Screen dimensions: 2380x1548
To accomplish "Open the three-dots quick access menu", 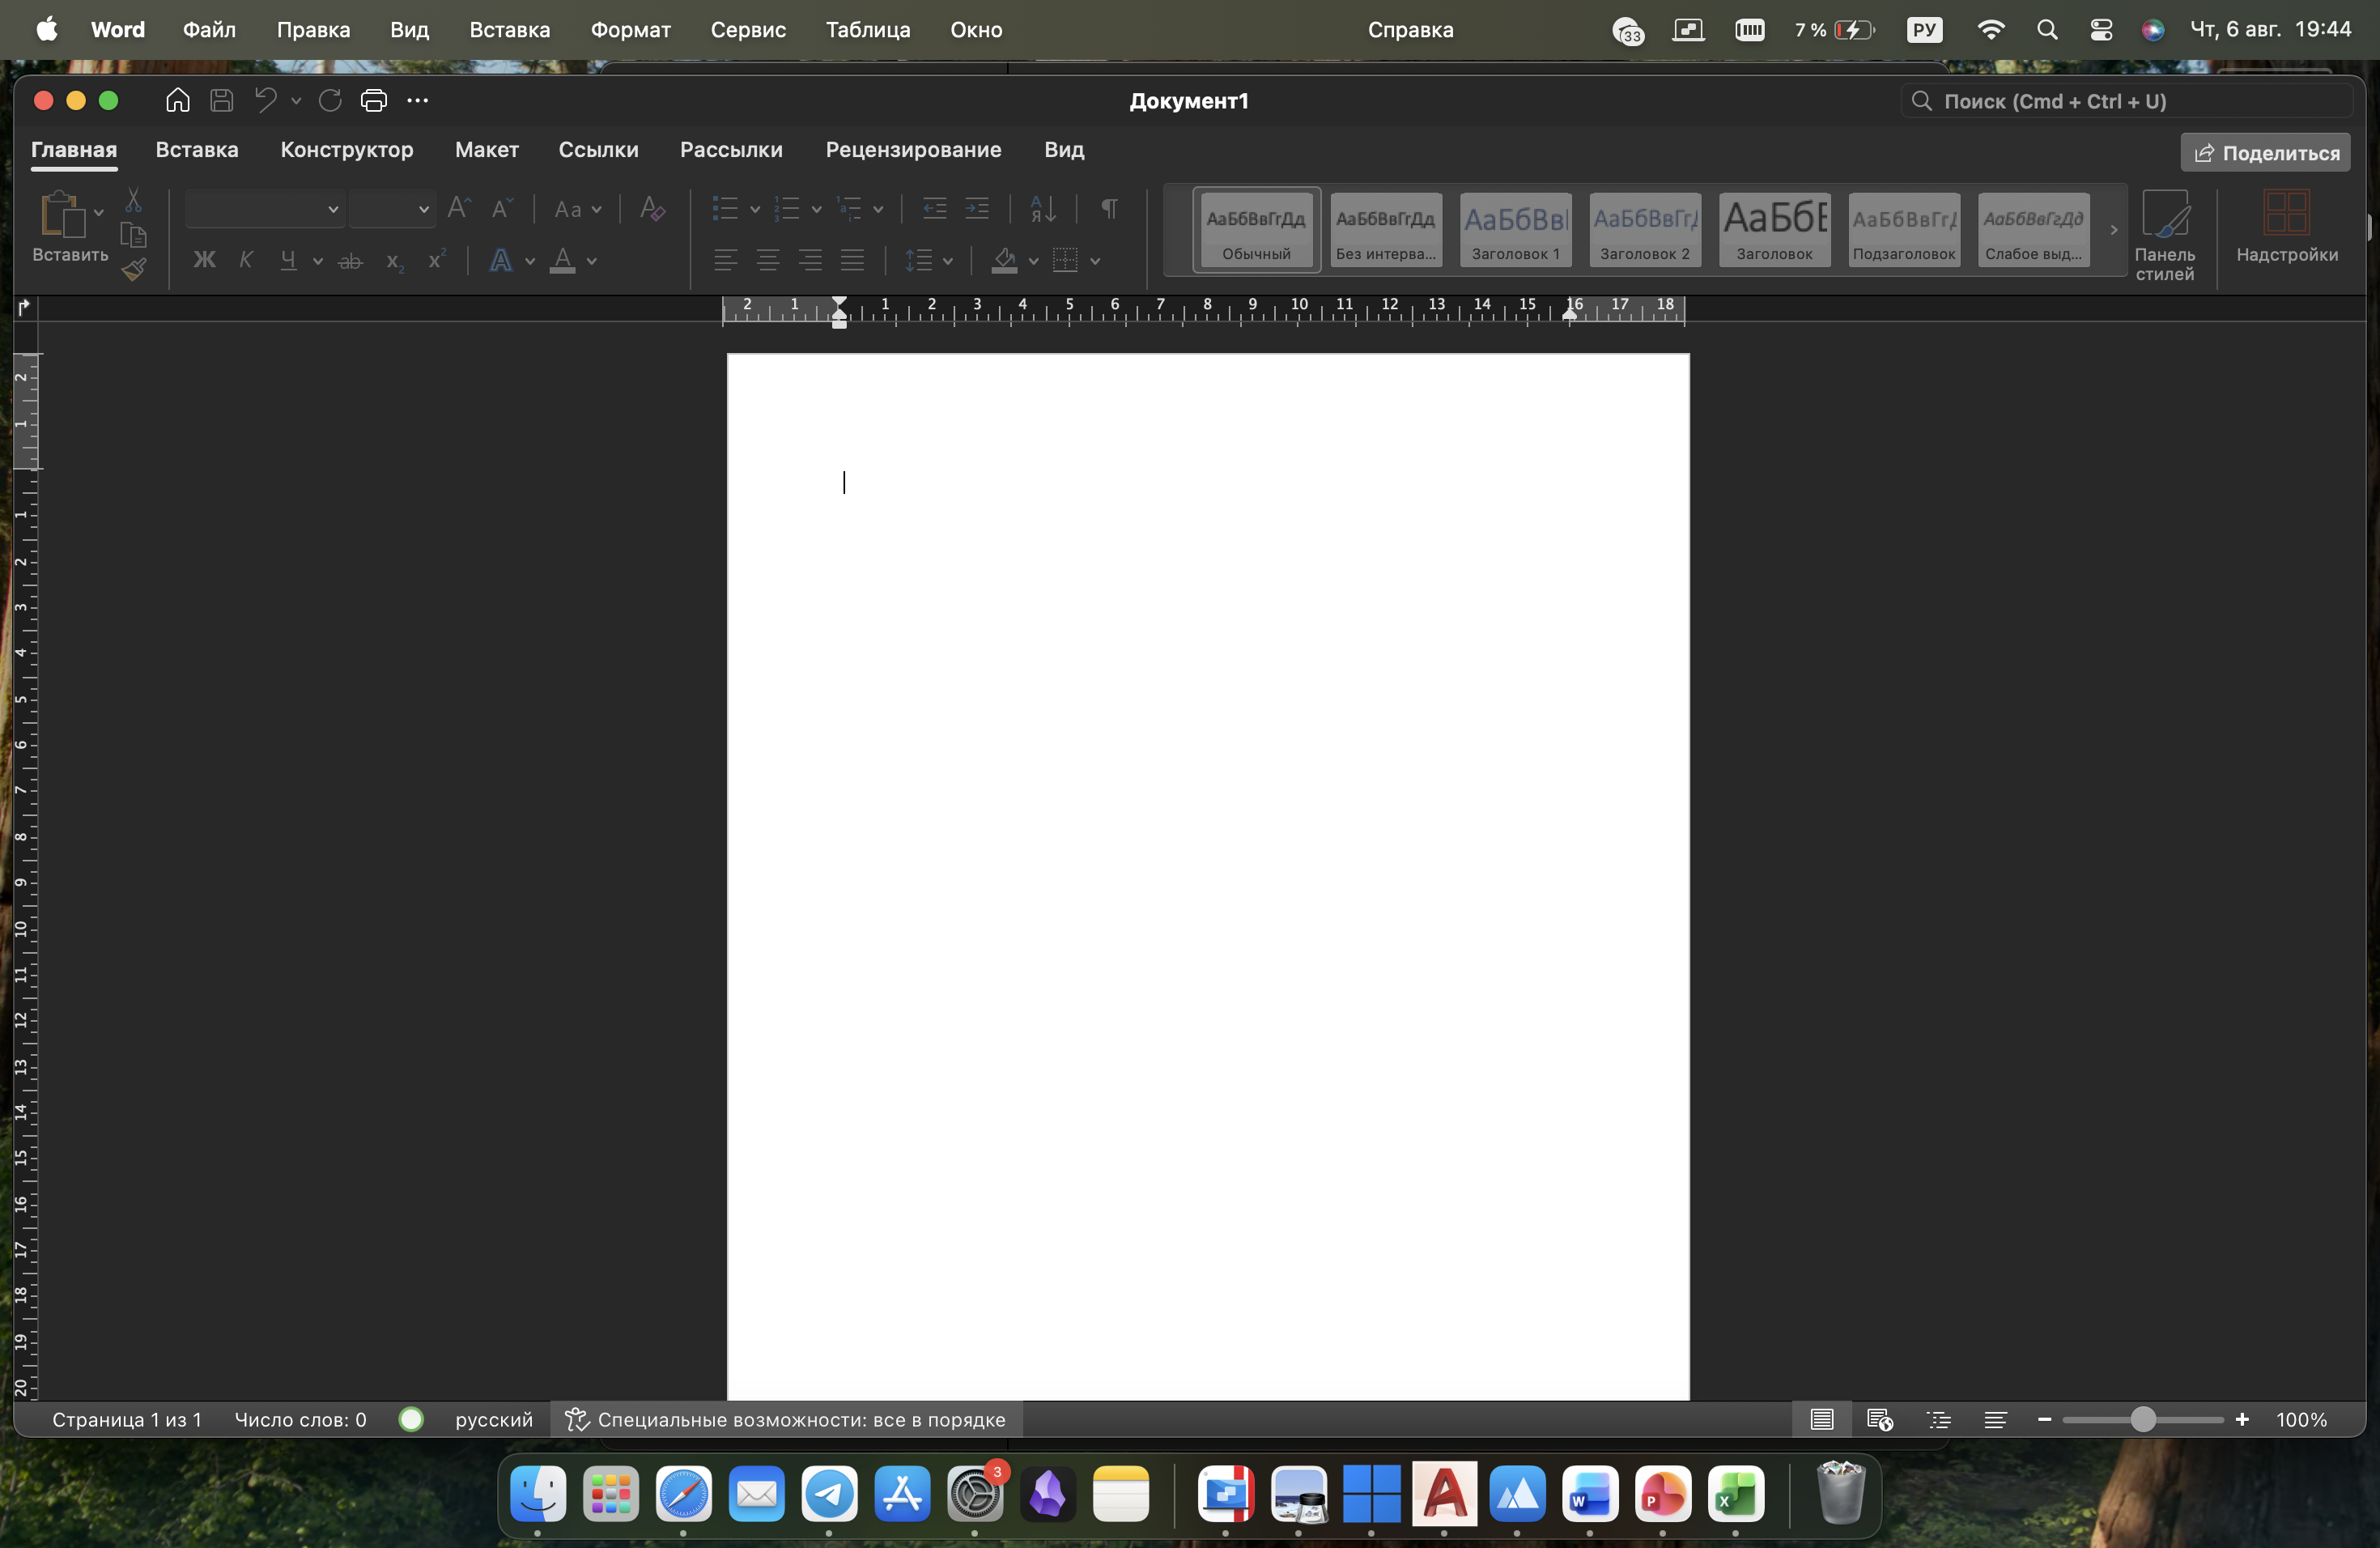I will (x=417, y=100).
